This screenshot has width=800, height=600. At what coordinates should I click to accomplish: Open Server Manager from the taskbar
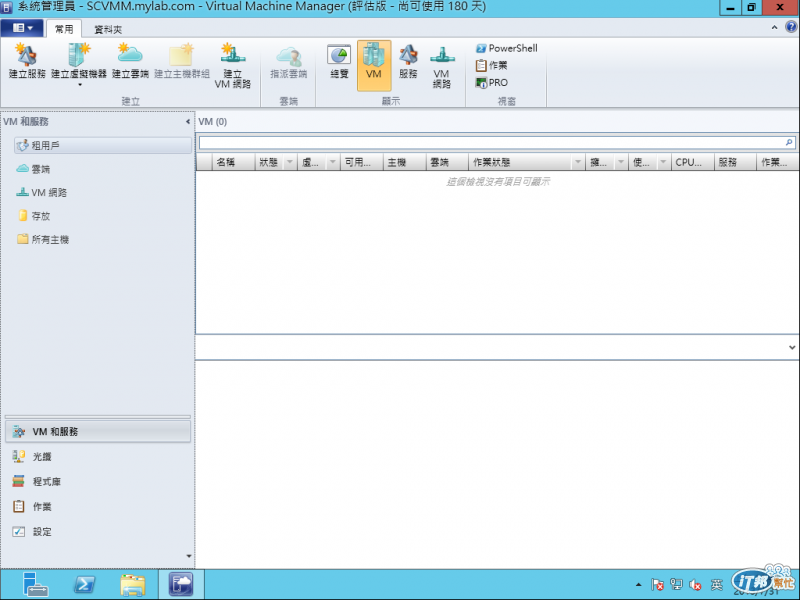35,585
